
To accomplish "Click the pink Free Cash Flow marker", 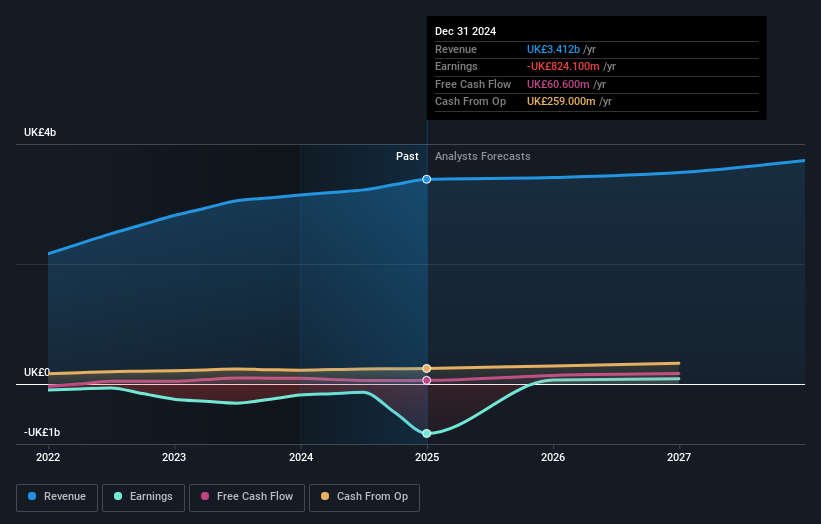I will pos(427,381).
